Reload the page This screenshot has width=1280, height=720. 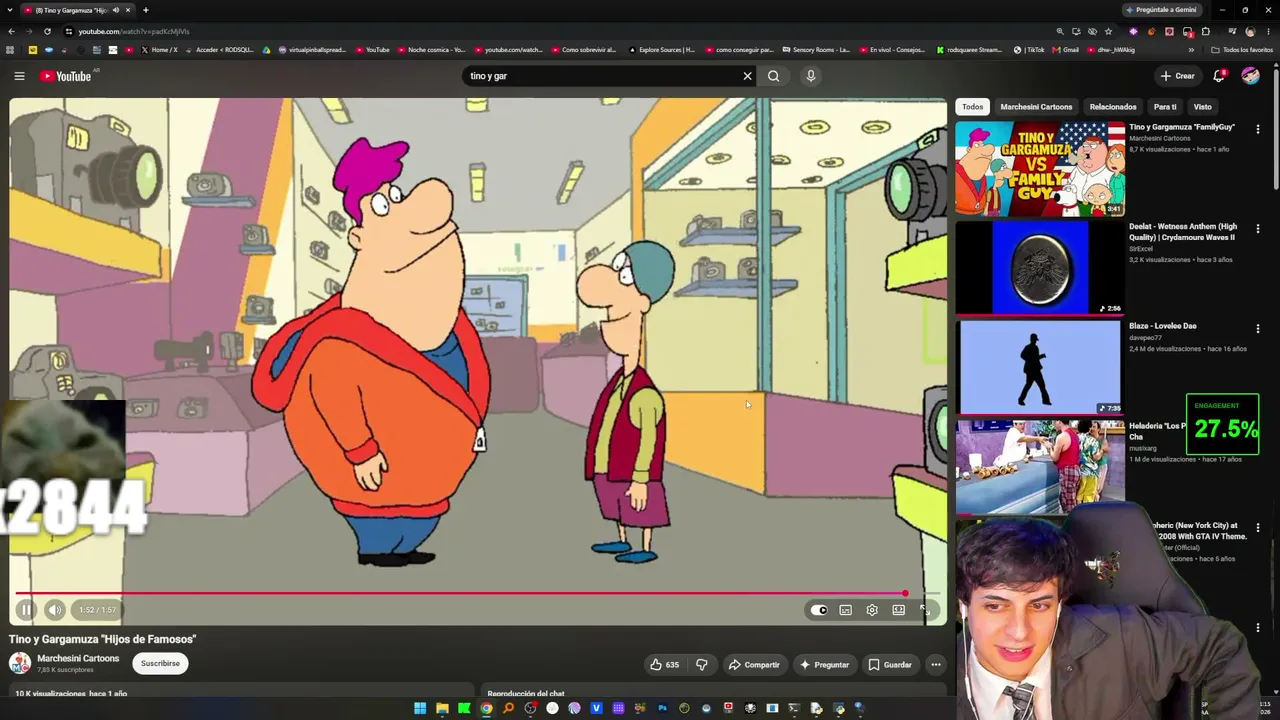[47, 31]
